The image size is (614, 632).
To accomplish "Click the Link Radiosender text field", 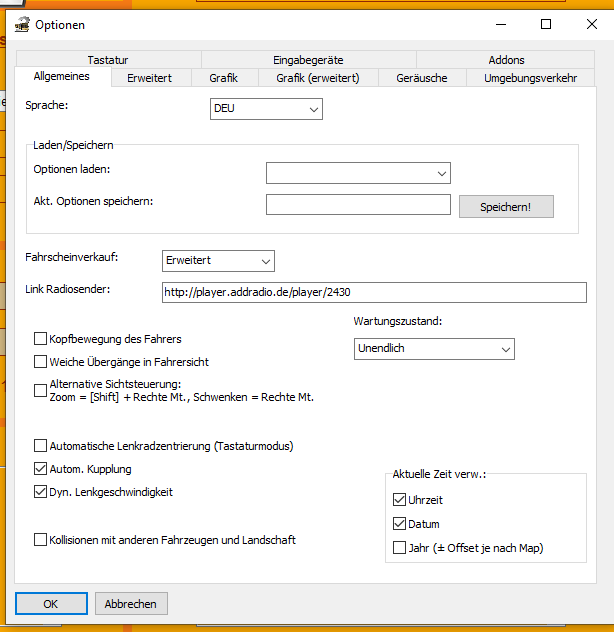I will pos(373,292).
